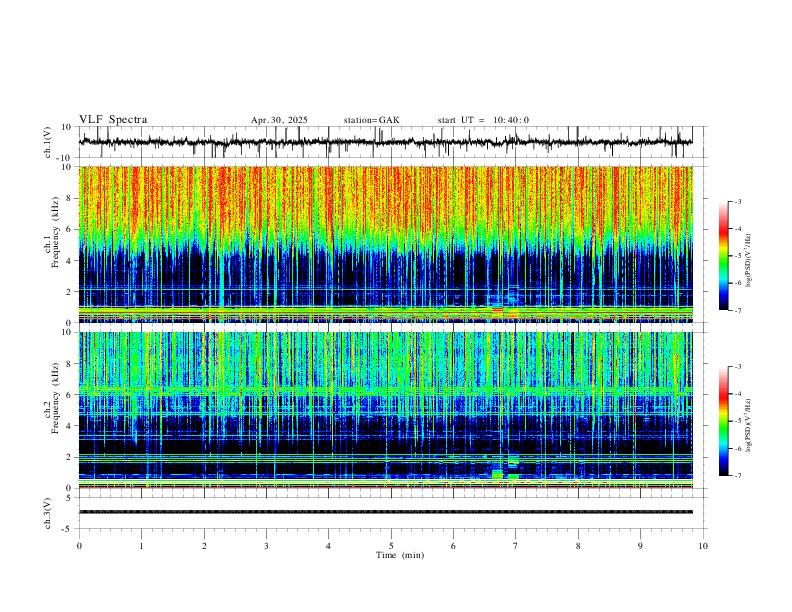
Task: Click the "ch.1(V)" waveform axis label
Action: 48,142
